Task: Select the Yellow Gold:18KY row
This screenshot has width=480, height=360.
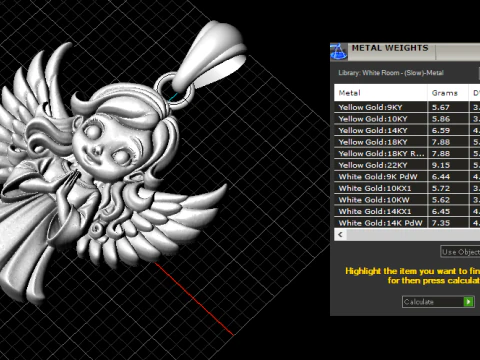Action: click(x=407, y=142)
